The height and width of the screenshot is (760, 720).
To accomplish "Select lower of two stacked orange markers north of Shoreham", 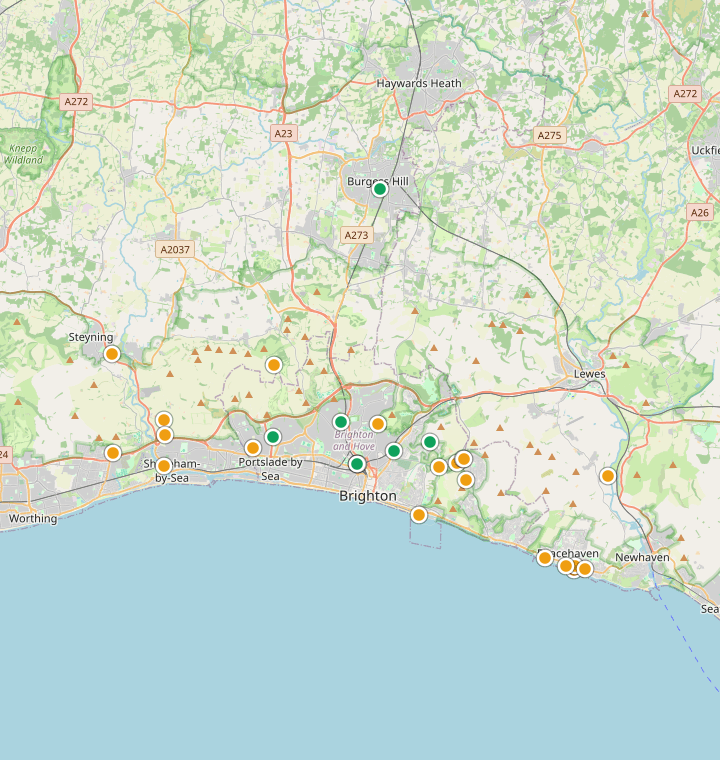I will (165, 435).
